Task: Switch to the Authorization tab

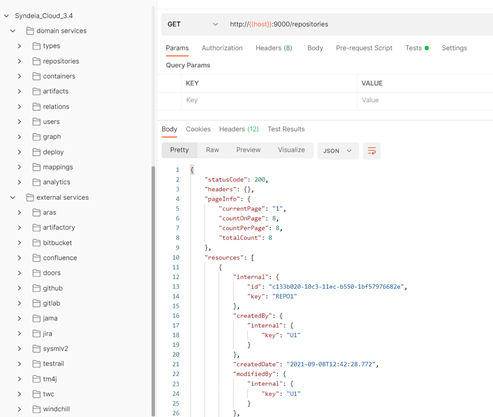Action: coord(222,48)
